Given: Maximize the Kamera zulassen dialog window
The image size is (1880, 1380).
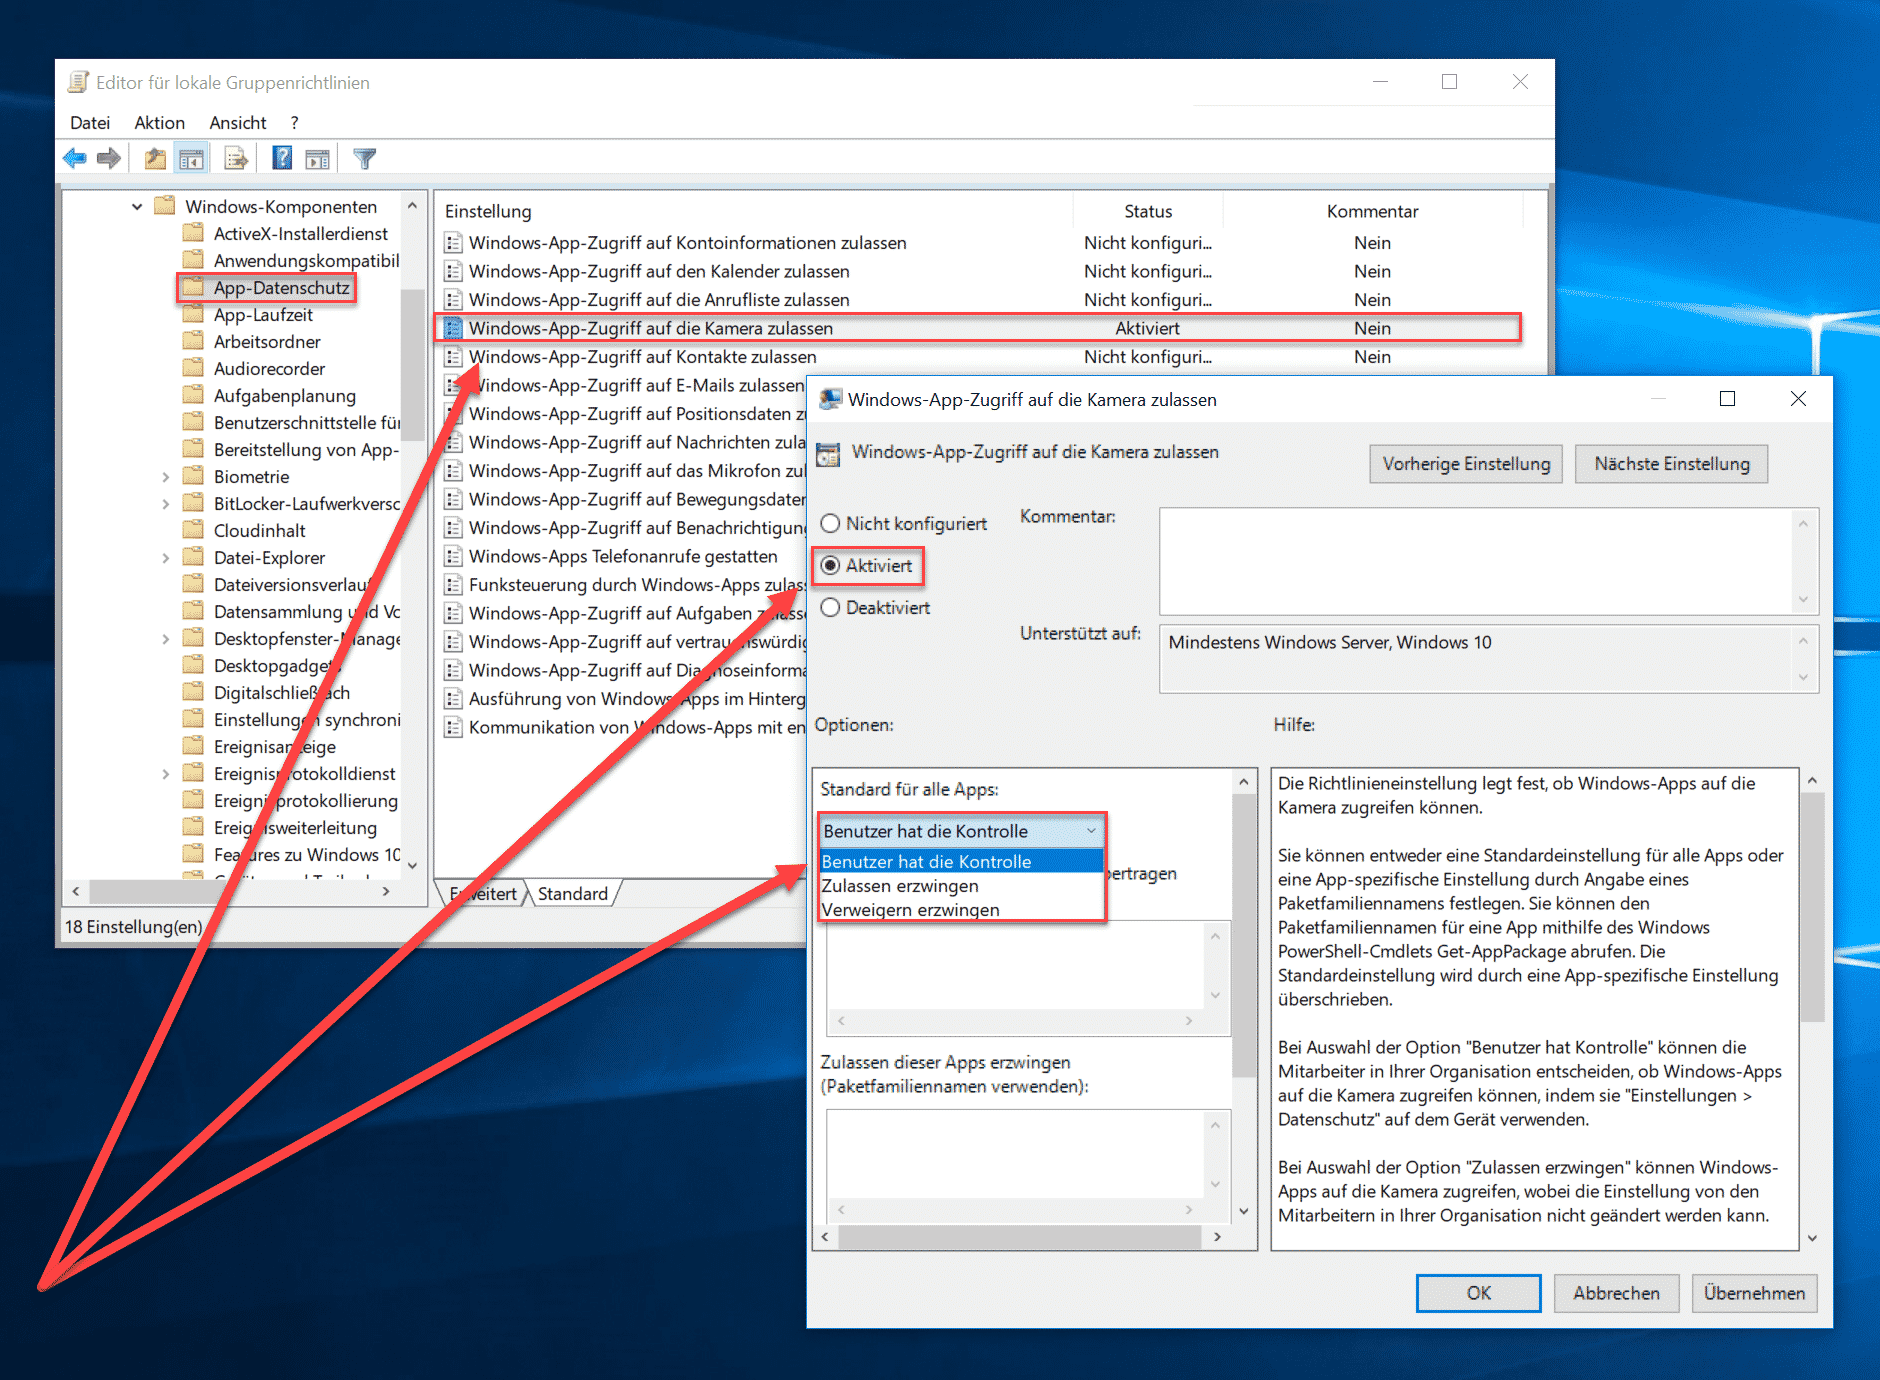Looking at the screenshot, I should 1727,399.
